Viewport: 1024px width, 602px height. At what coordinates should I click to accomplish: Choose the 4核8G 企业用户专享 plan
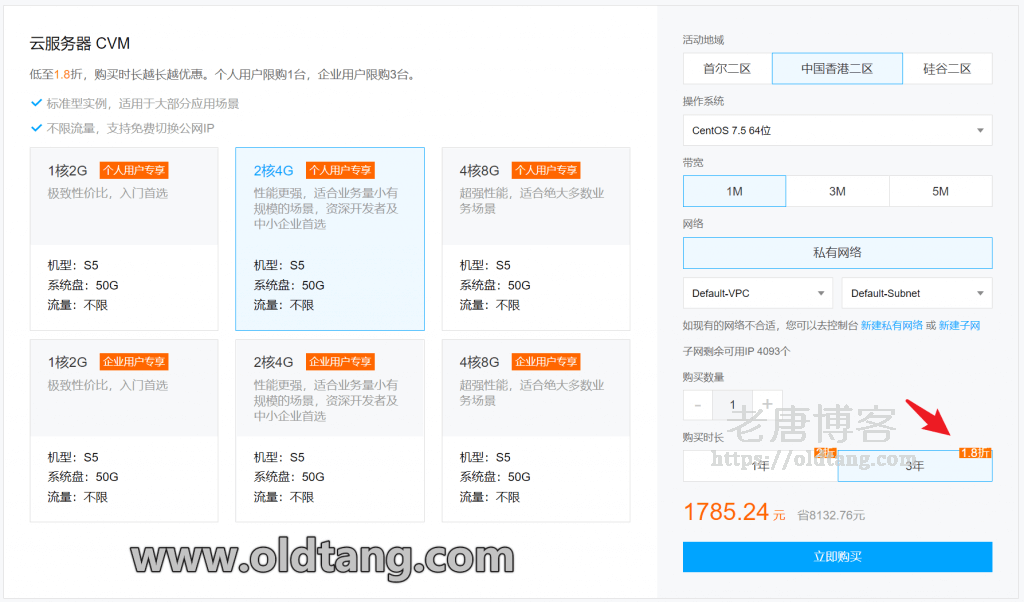click(x=536, y=430)
